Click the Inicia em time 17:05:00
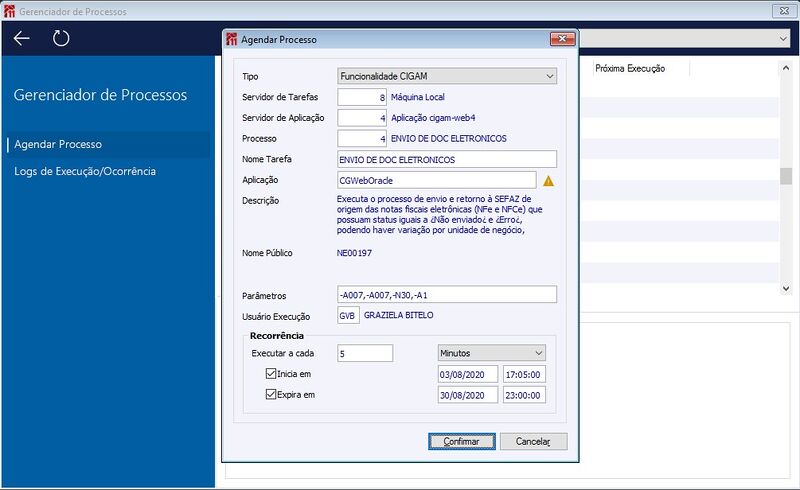The height and width of the screenshot is (490, 800). (x=524, y=374)
